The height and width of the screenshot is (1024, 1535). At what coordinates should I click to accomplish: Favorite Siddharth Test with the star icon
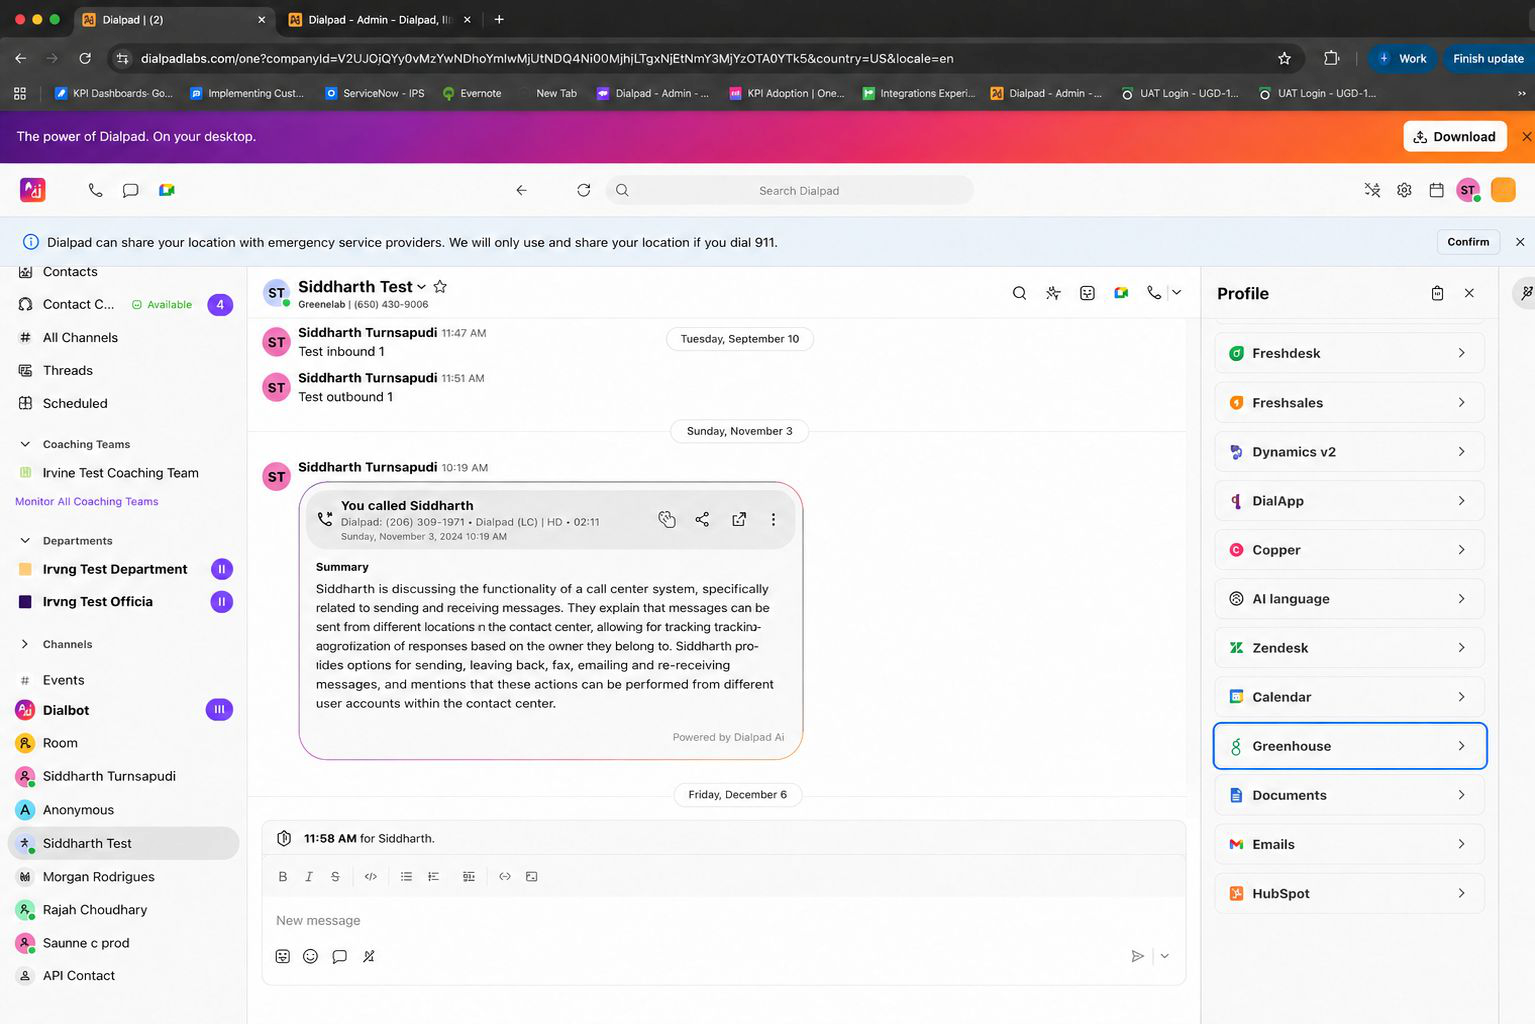pos(440,286)
